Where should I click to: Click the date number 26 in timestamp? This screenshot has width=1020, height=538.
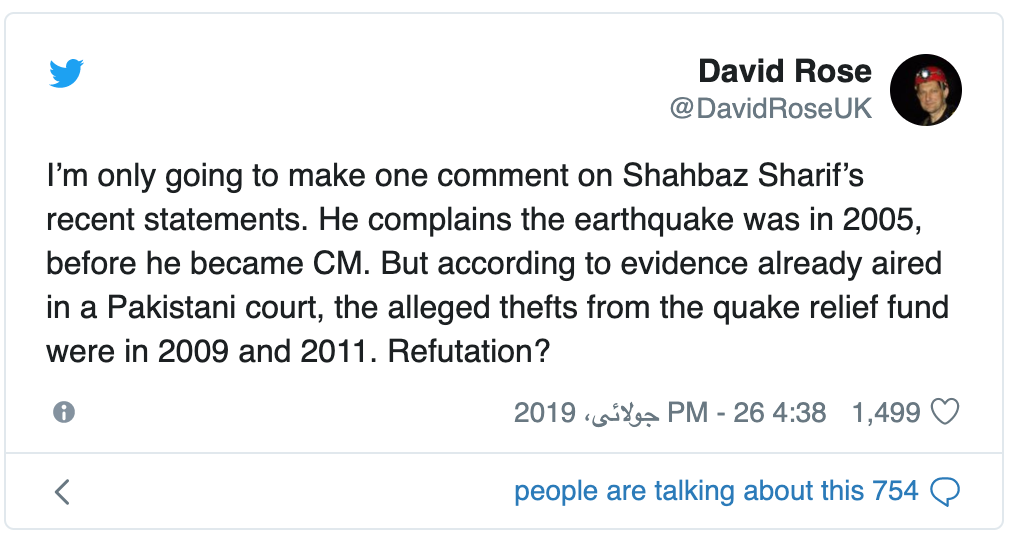tap(748, 412)
